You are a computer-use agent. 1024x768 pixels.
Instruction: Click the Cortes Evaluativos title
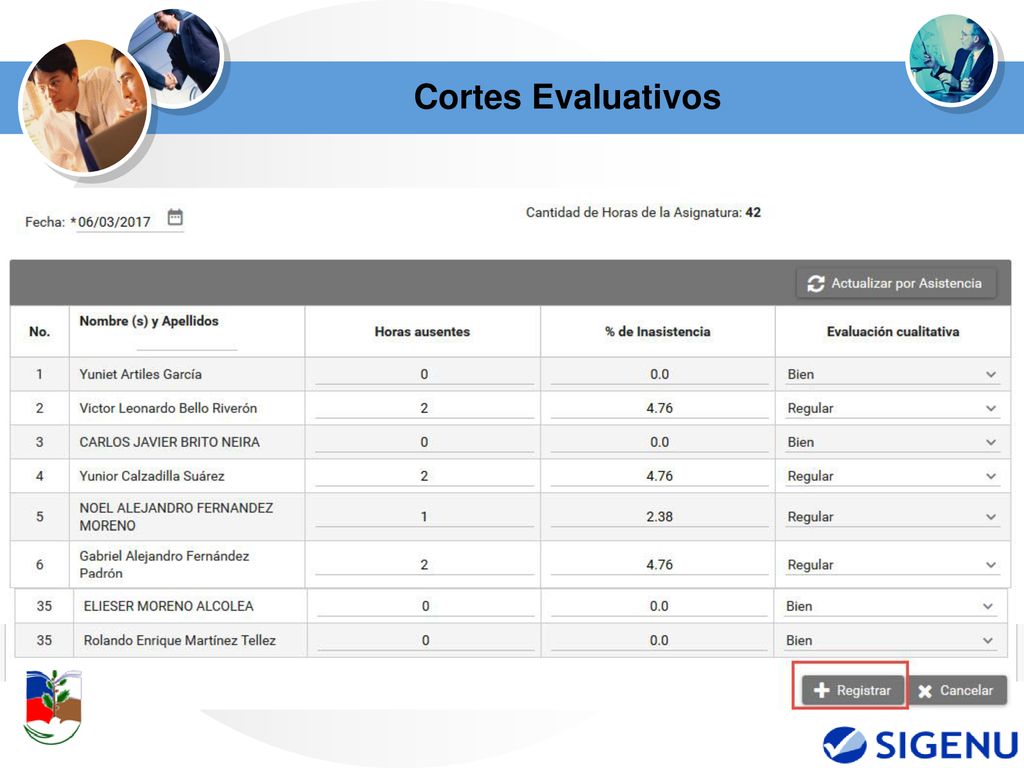tap(568, 97)
